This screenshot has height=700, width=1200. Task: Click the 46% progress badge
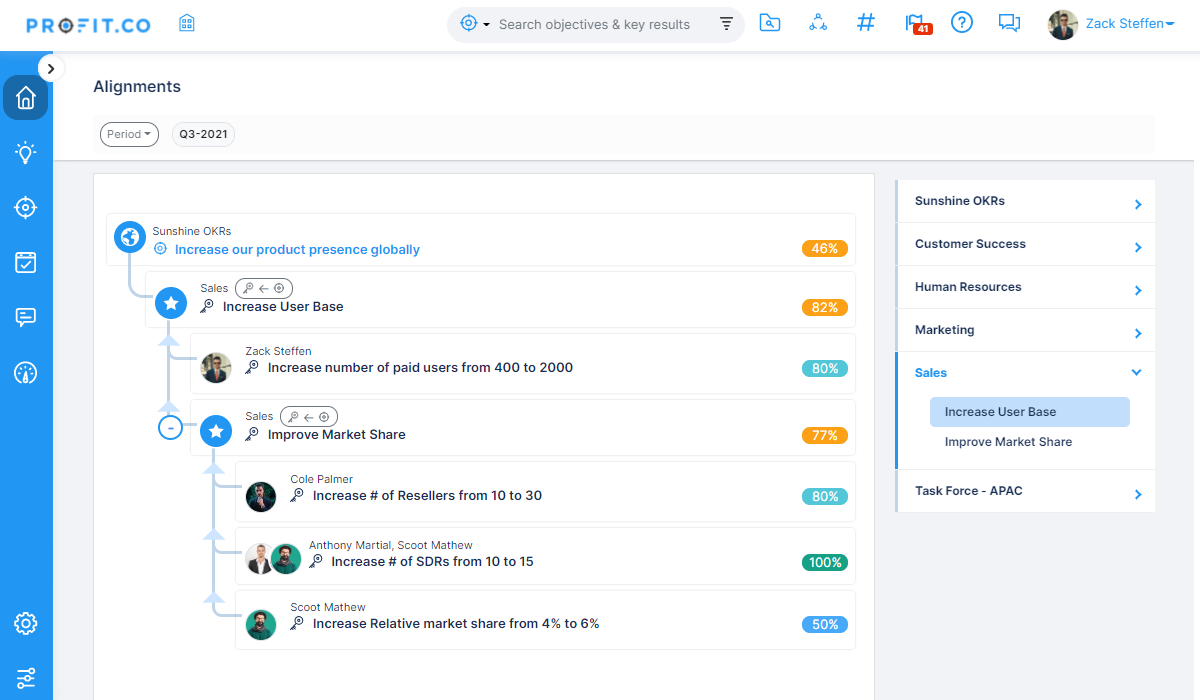click(x=824, y=248)
